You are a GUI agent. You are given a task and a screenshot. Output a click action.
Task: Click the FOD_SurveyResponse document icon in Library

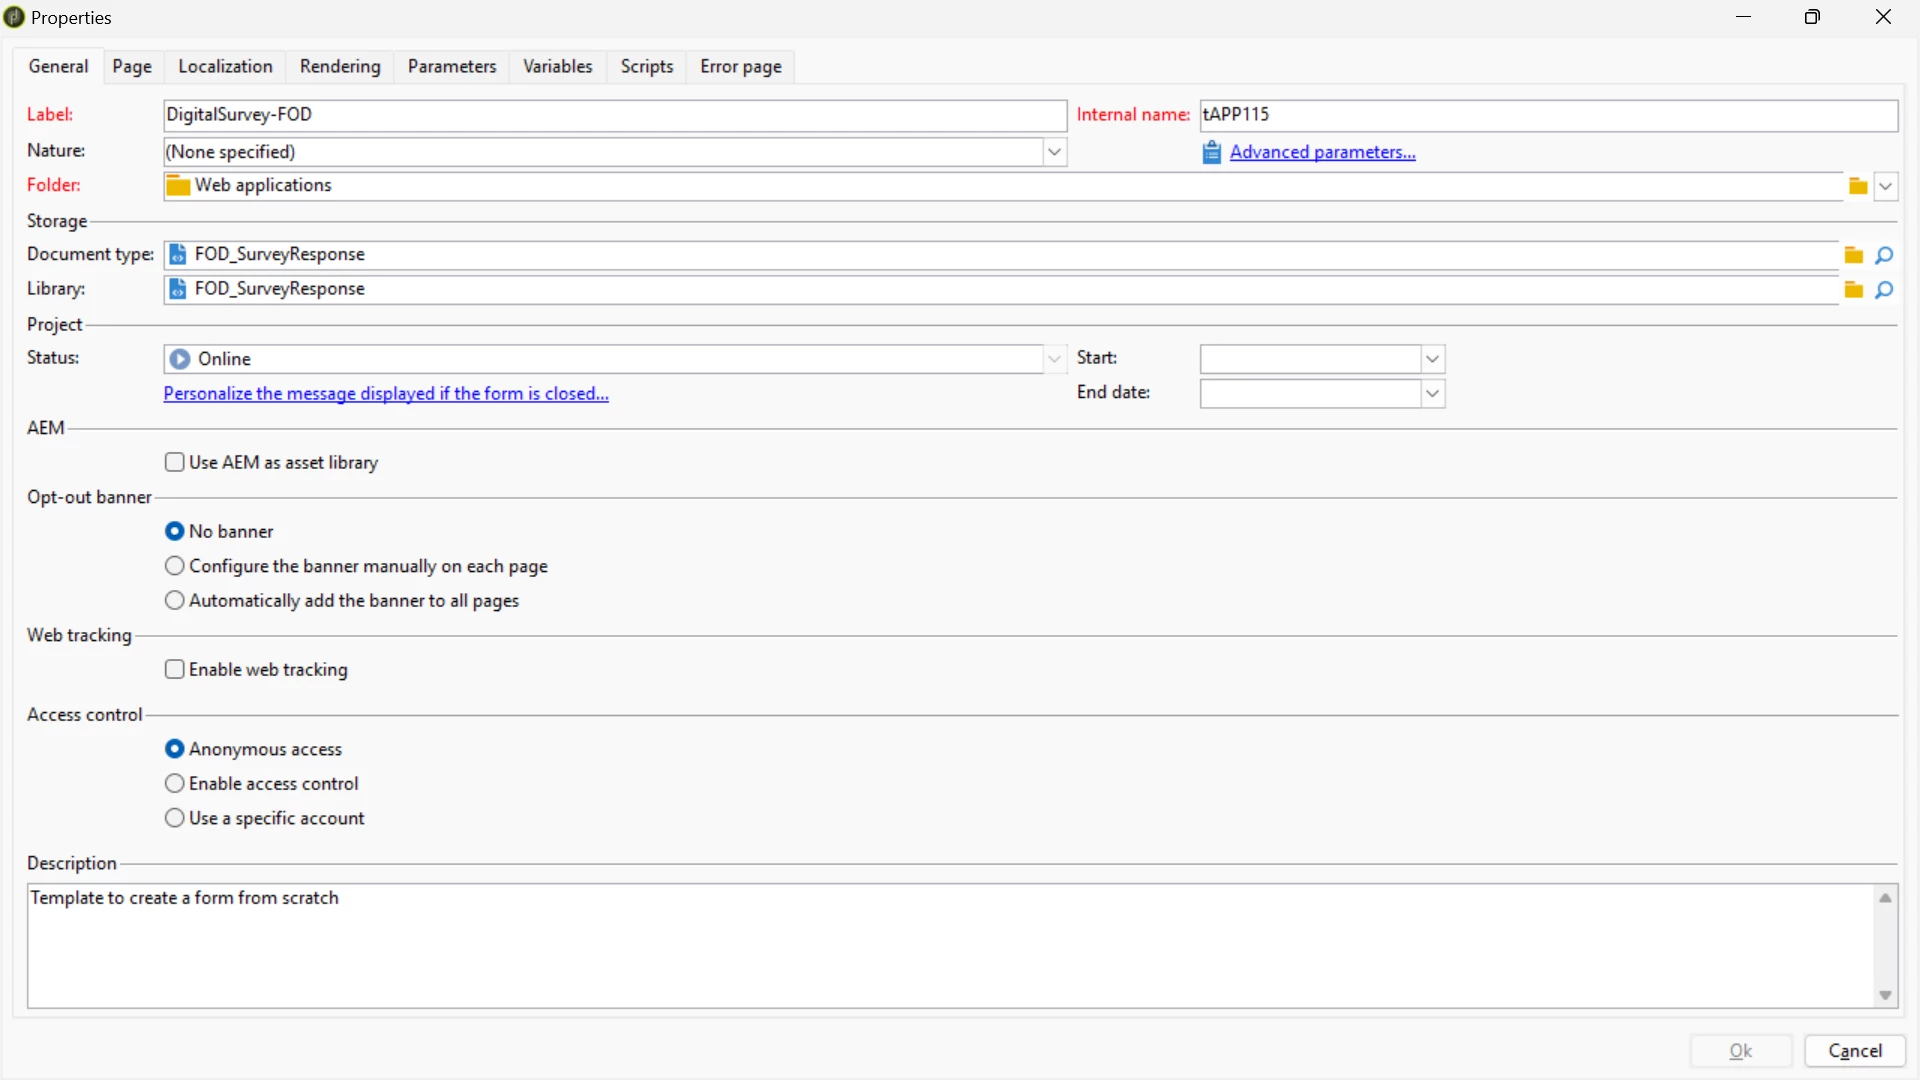pyautogui.click(x=178, y=289)
